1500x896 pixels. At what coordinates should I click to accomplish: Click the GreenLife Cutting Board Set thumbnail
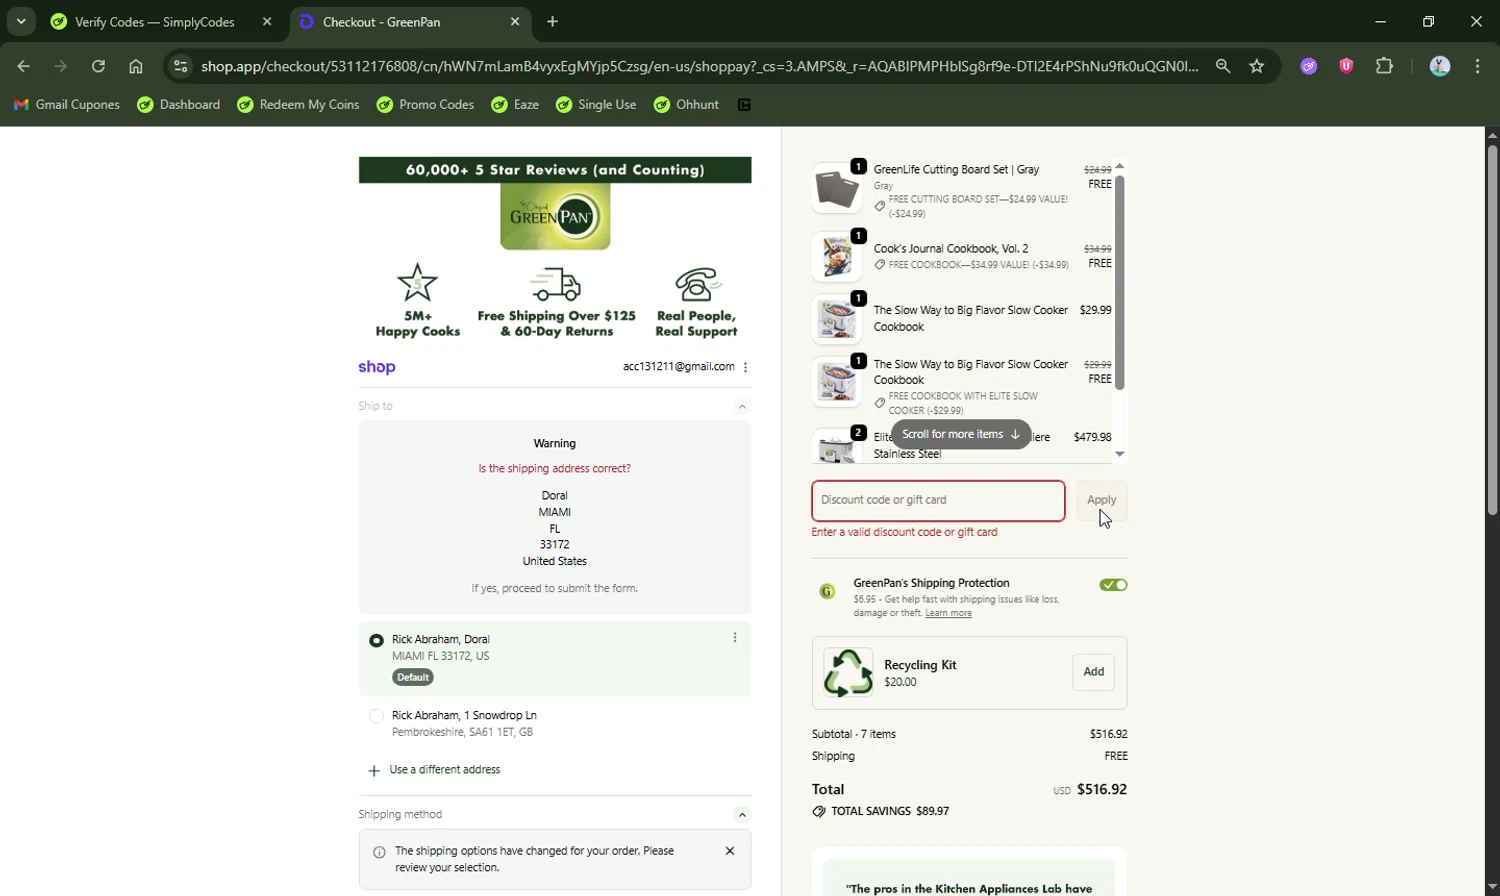(x=837, y=188)
